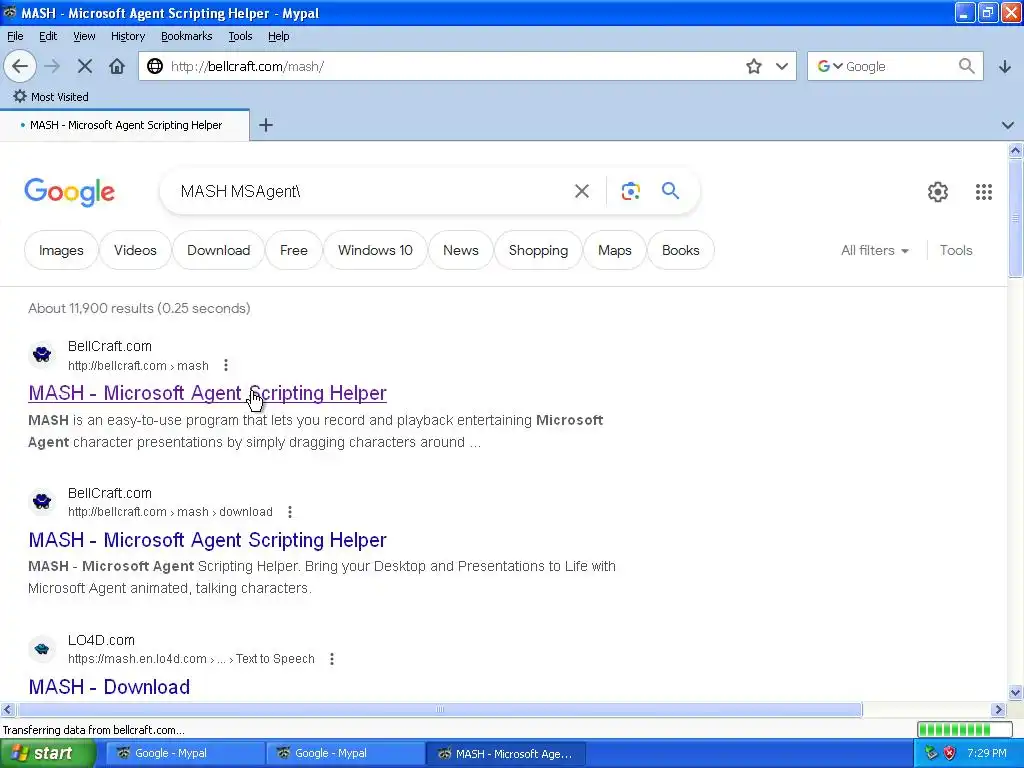Open the Downloads arrow icon
1024x768 pixels.
pos(1004,66)
